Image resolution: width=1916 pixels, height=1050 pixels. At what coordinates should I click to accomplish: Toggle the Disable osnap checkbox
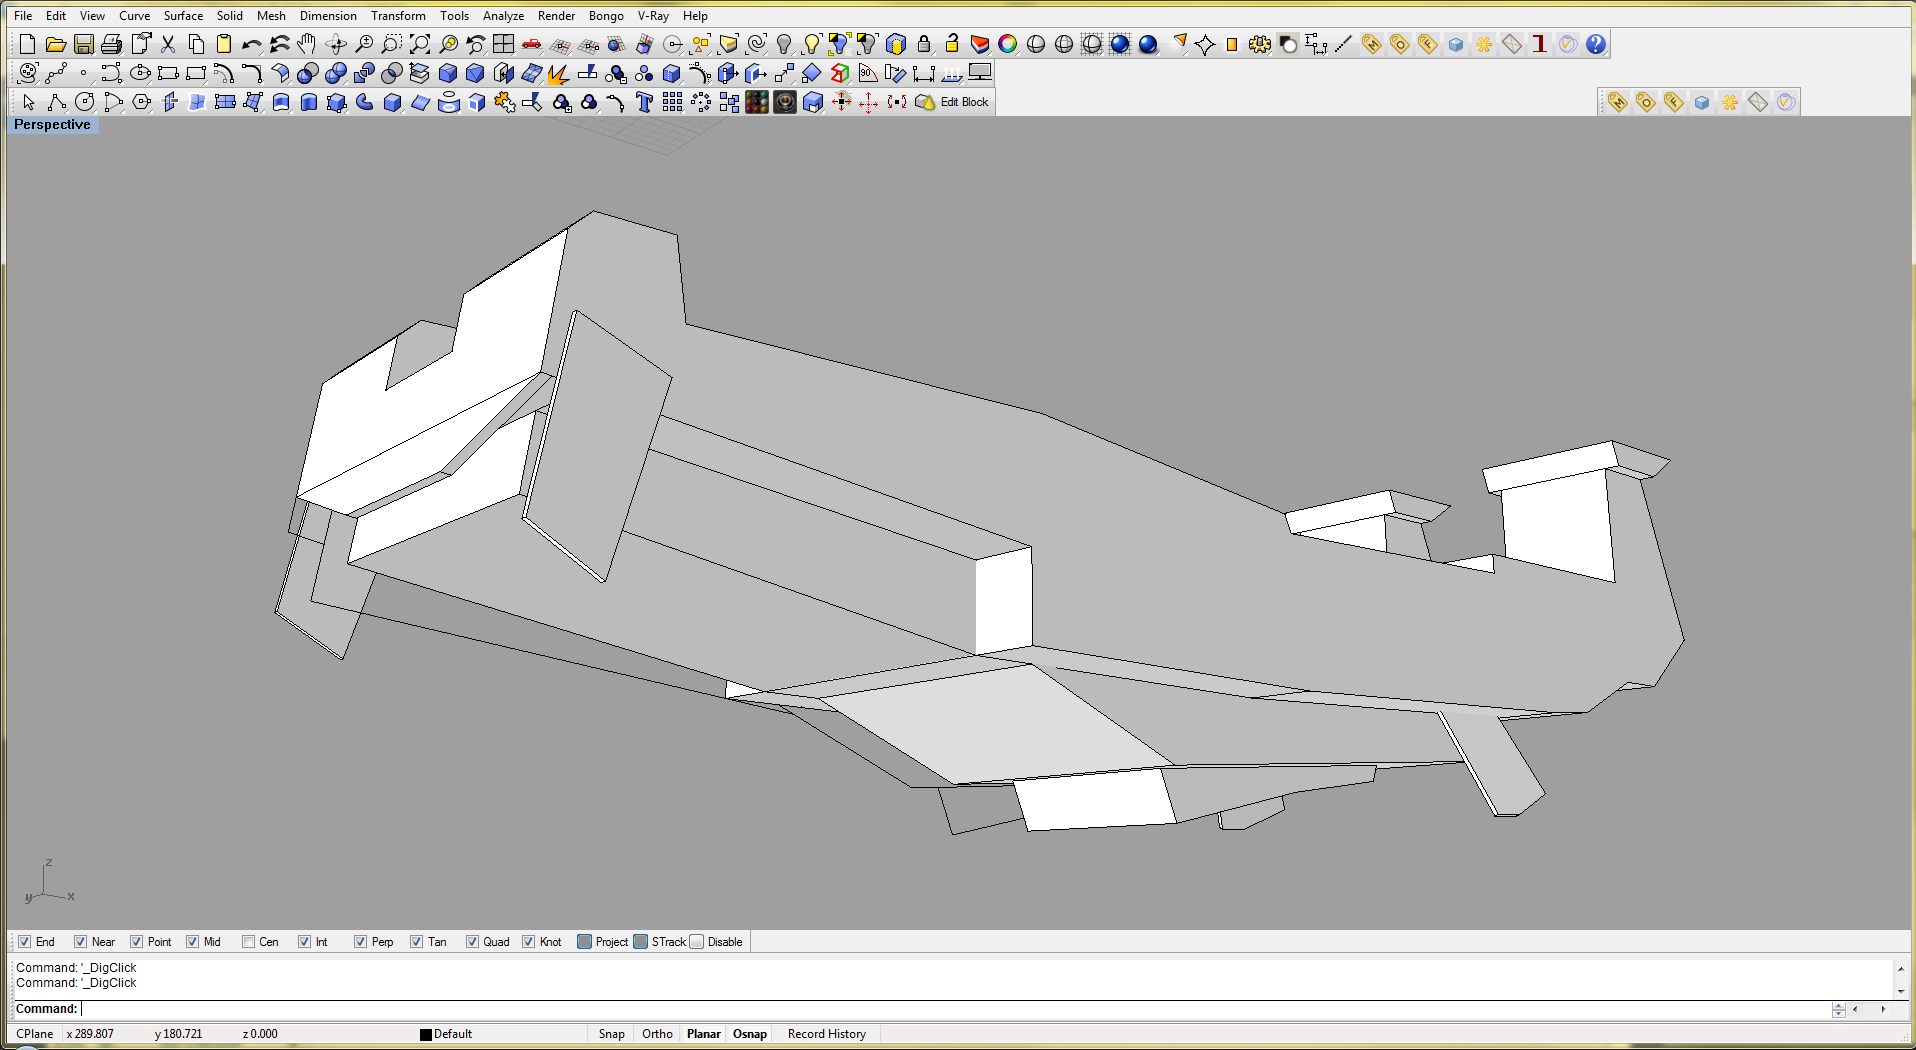(697, 942)
